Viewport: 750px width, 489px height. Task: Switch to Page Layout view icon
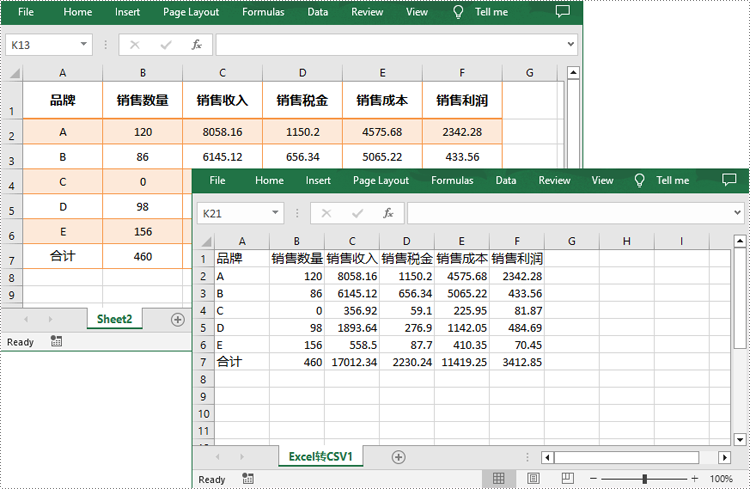tap(533, 478)
